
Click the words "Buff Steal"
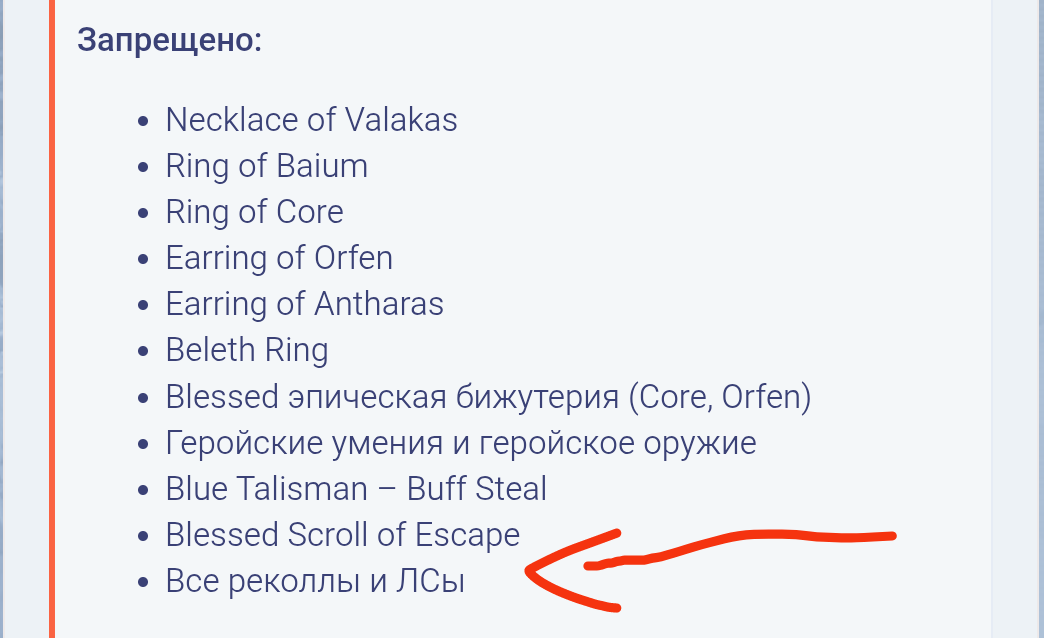click(x=478, y=489)
